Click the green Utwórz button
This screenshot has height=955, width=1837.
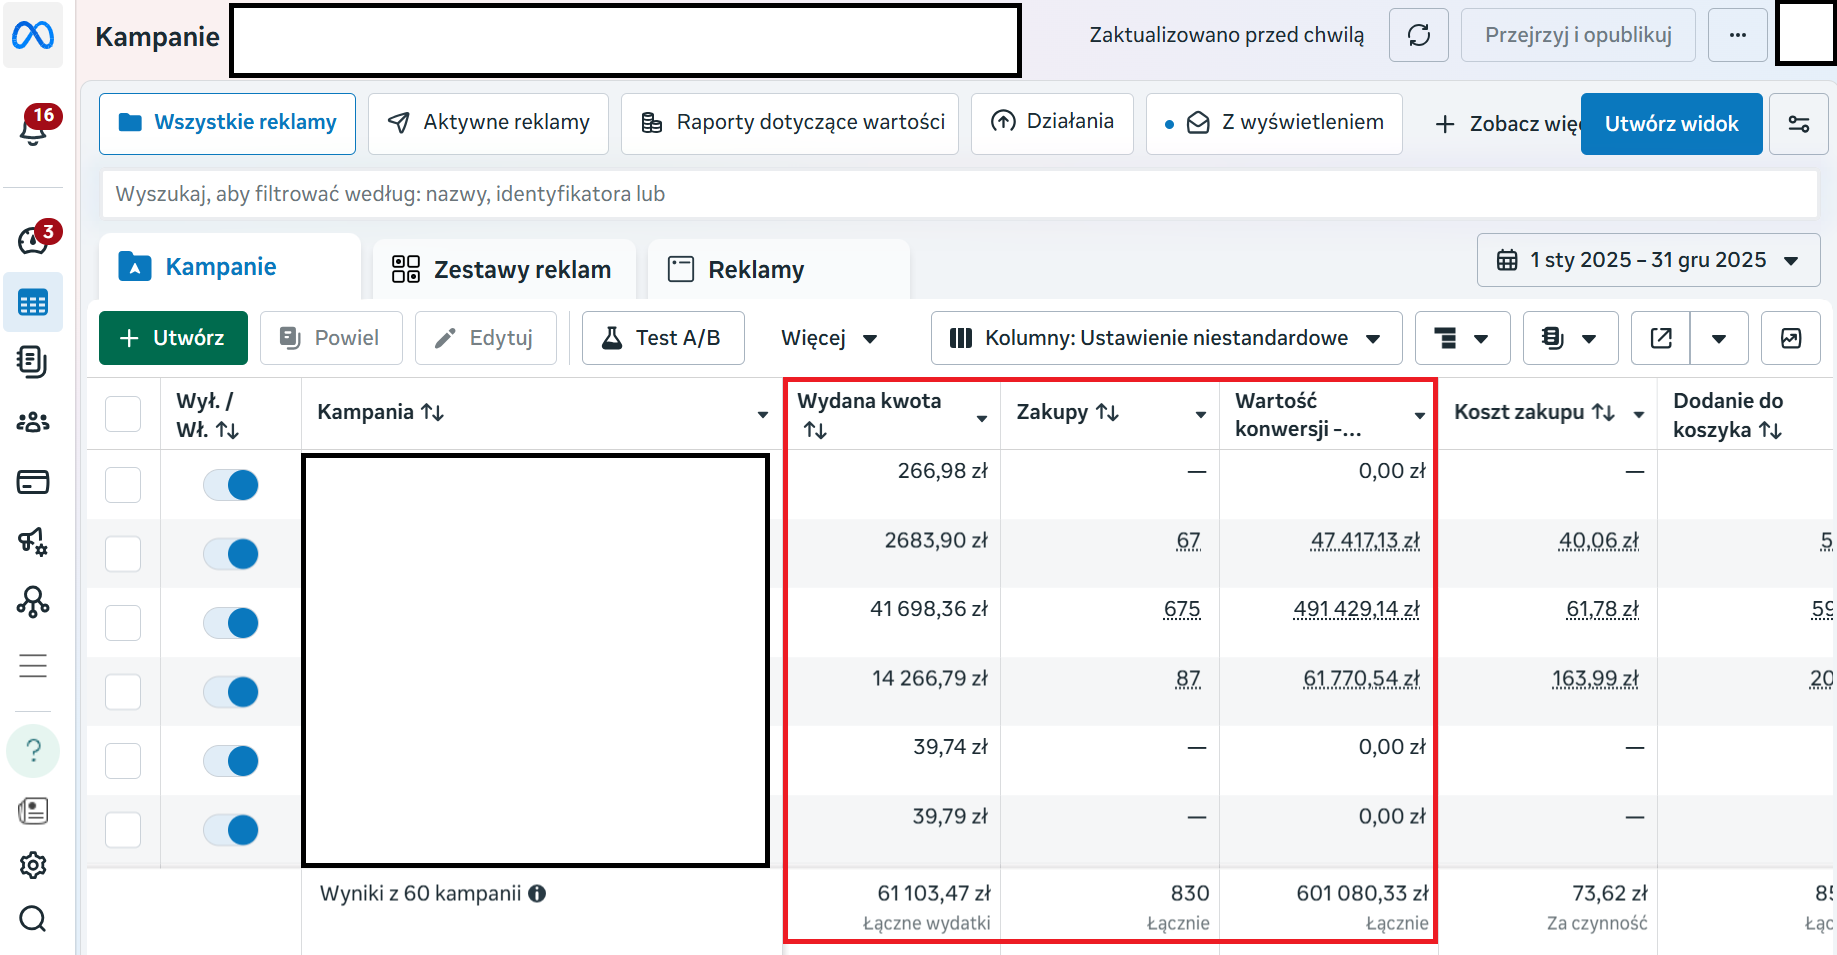173,338
